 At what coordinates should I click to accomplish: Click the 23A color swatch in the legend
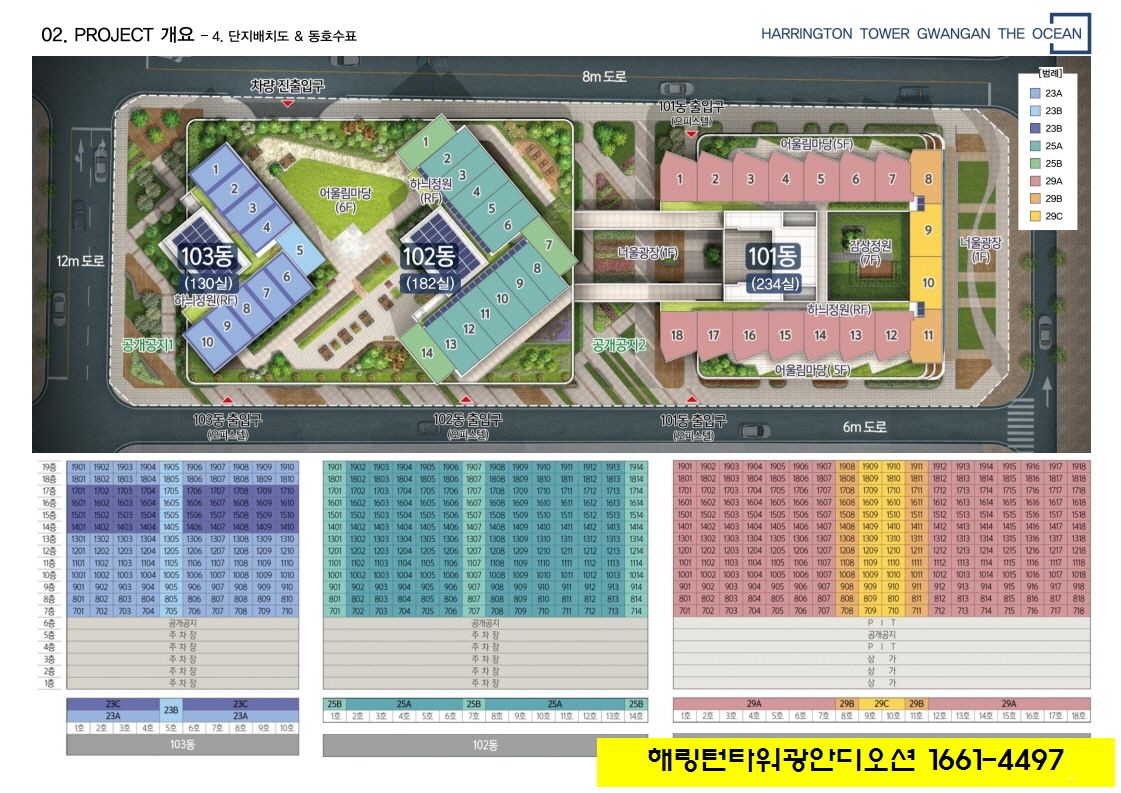(x=1034, y=93)
